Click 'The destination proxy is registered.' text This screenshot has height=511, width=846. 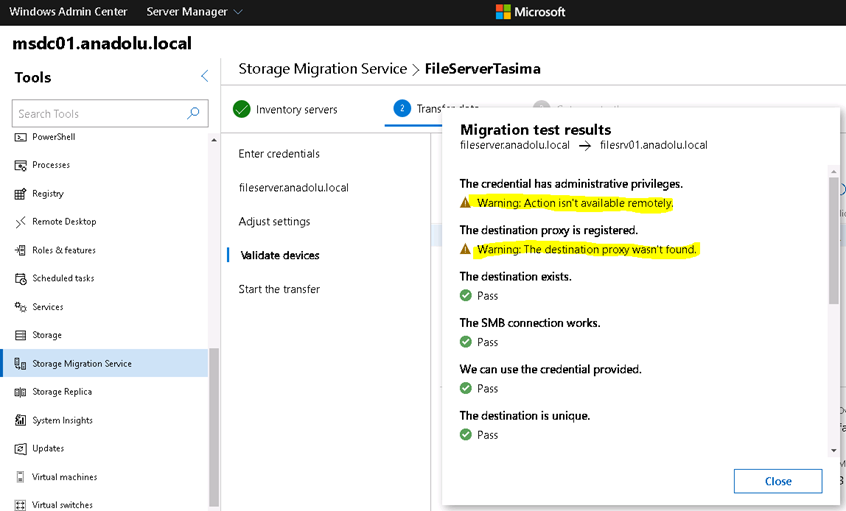coord(549,230)
